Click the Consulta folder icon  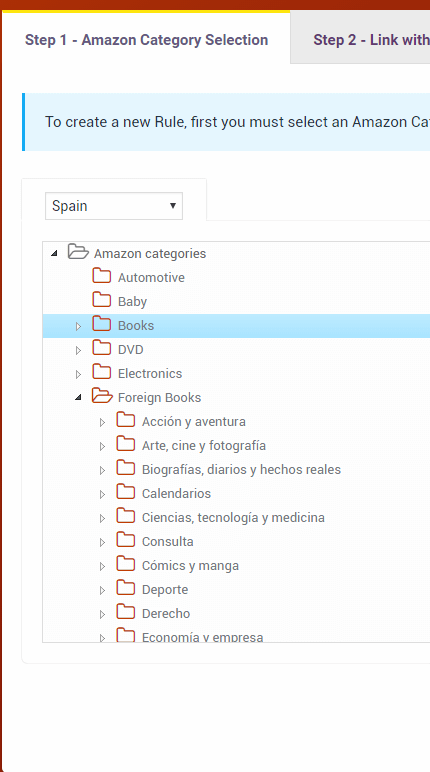[126, 540]
